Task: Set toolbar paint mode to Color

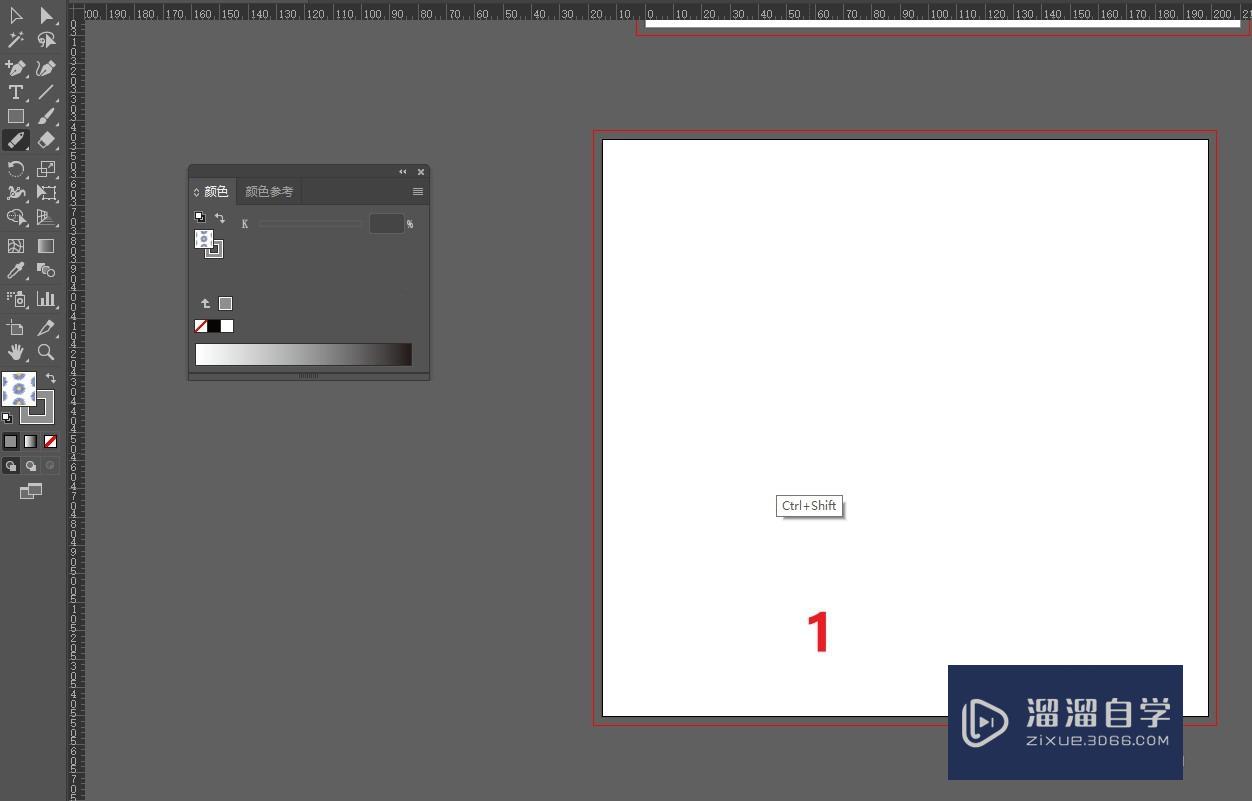Action: coord(11,441)
